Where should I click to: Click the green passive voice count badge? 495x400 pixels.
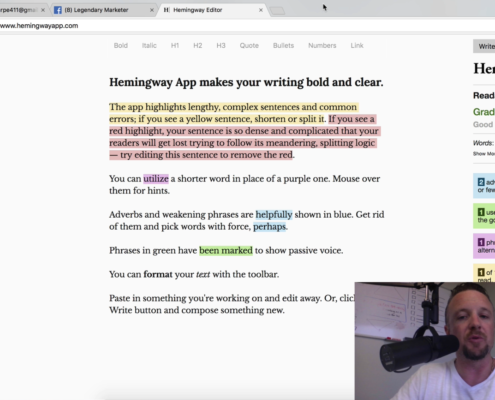pos(481,212)
